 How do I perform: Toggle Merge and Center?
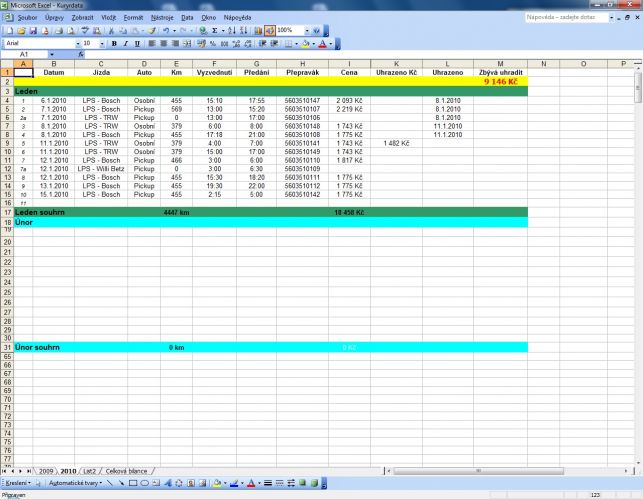tap(187, 43)
